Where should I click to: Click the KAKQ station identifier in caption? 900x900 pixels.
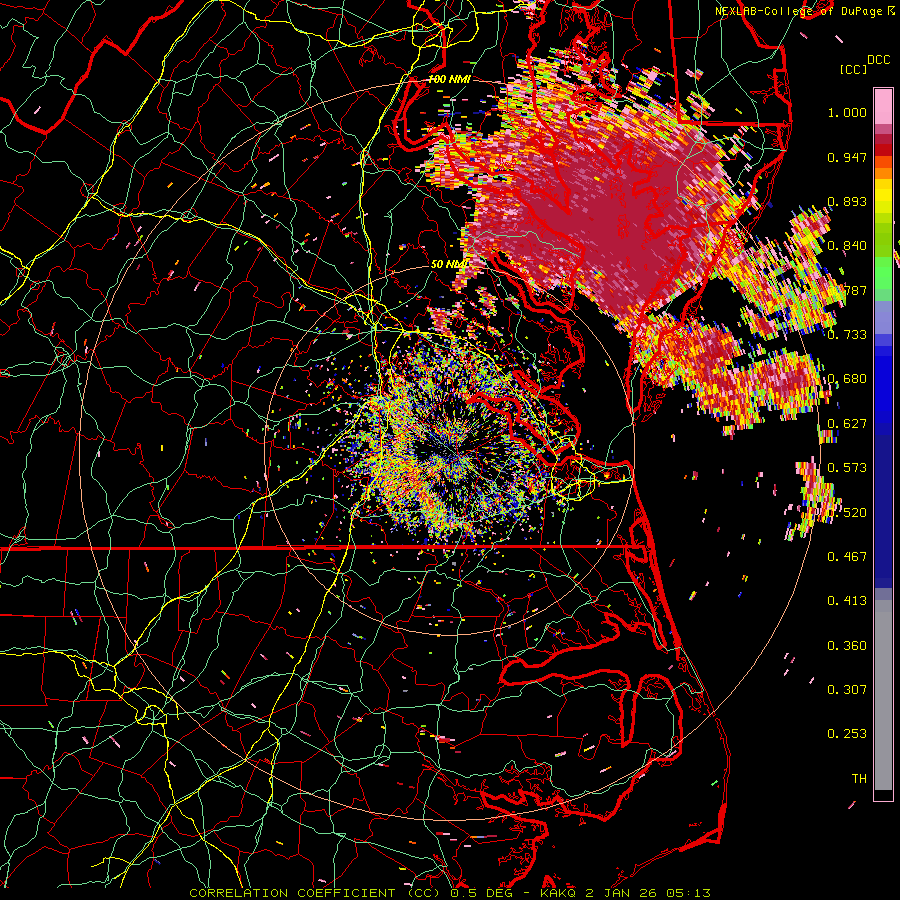tap(559, 893)
